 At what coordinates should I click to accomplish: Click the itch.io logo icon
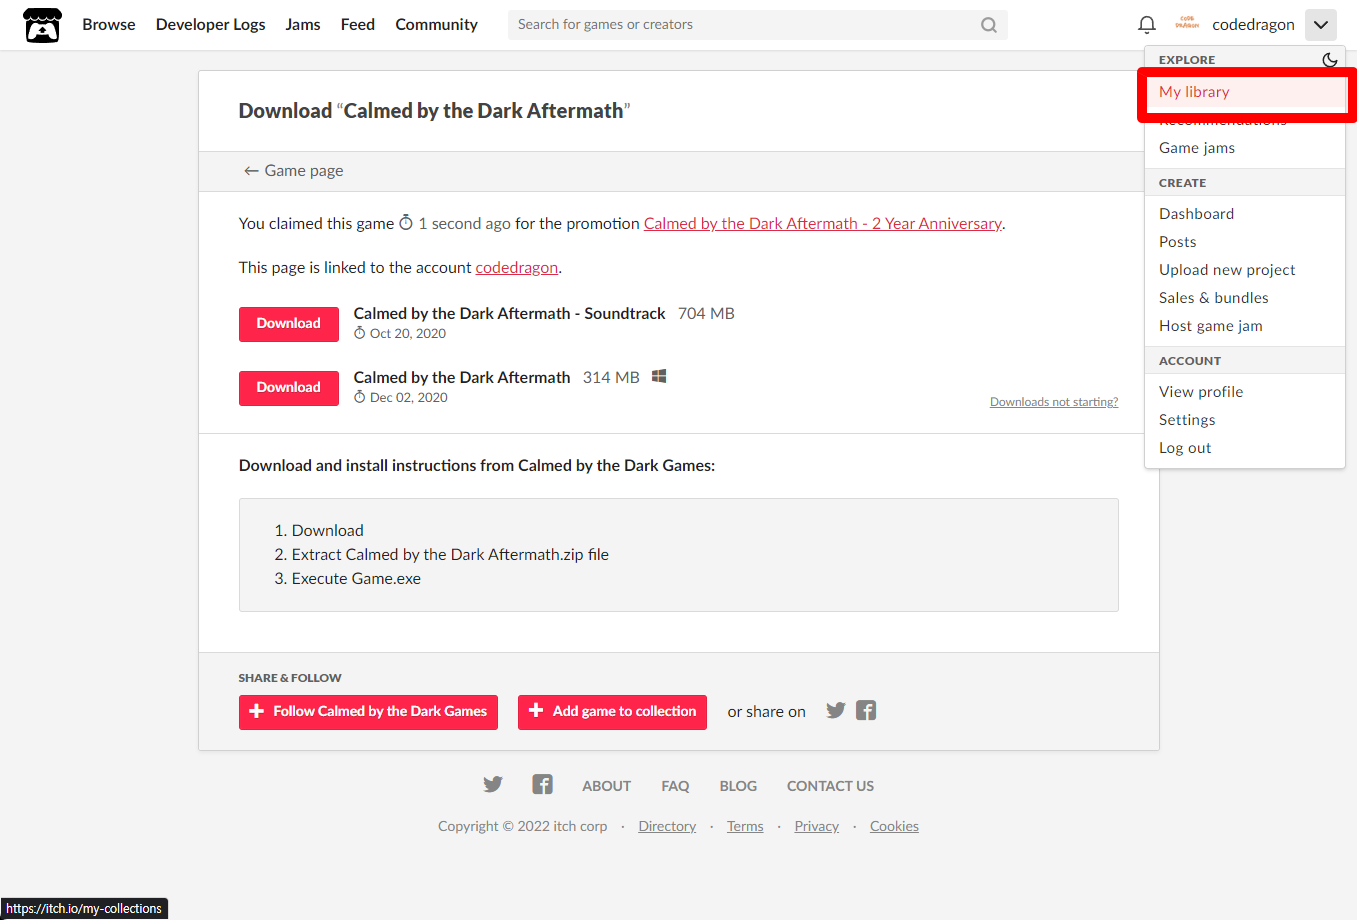pos(42,25)
